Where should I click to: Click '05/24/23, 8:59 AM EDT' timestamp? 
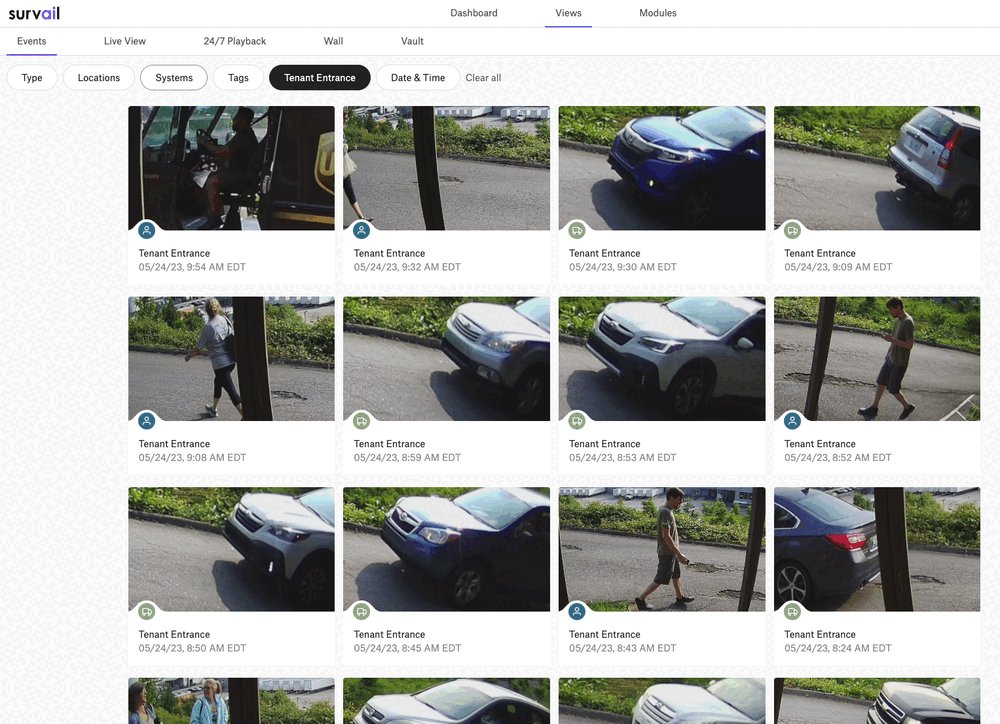(x=408, y=458)
